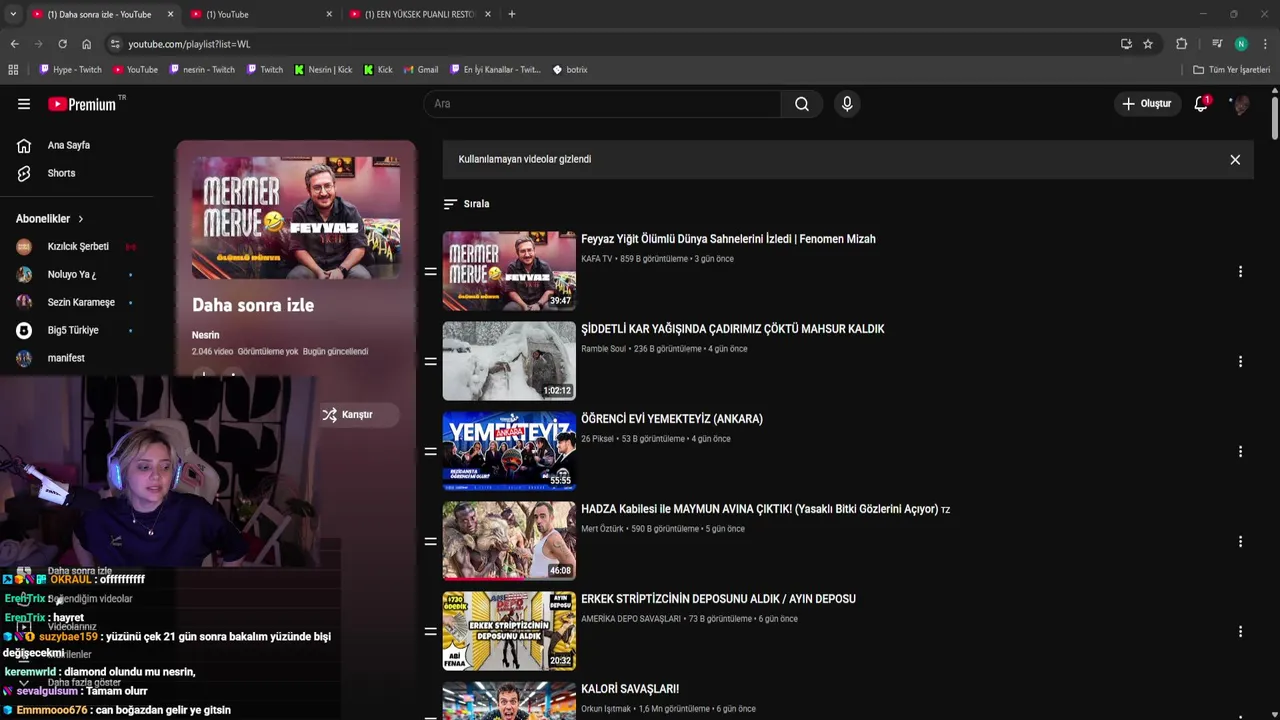Open the tab search dropdown arrow
This screenshot has height=720, width=1280.
[x=12, y=14]
